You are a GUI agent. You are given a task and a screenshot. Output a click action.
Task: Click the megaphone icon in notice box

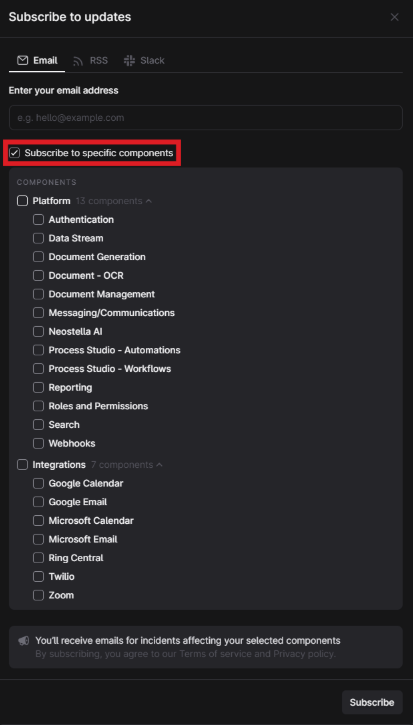[x=24, y=640]
